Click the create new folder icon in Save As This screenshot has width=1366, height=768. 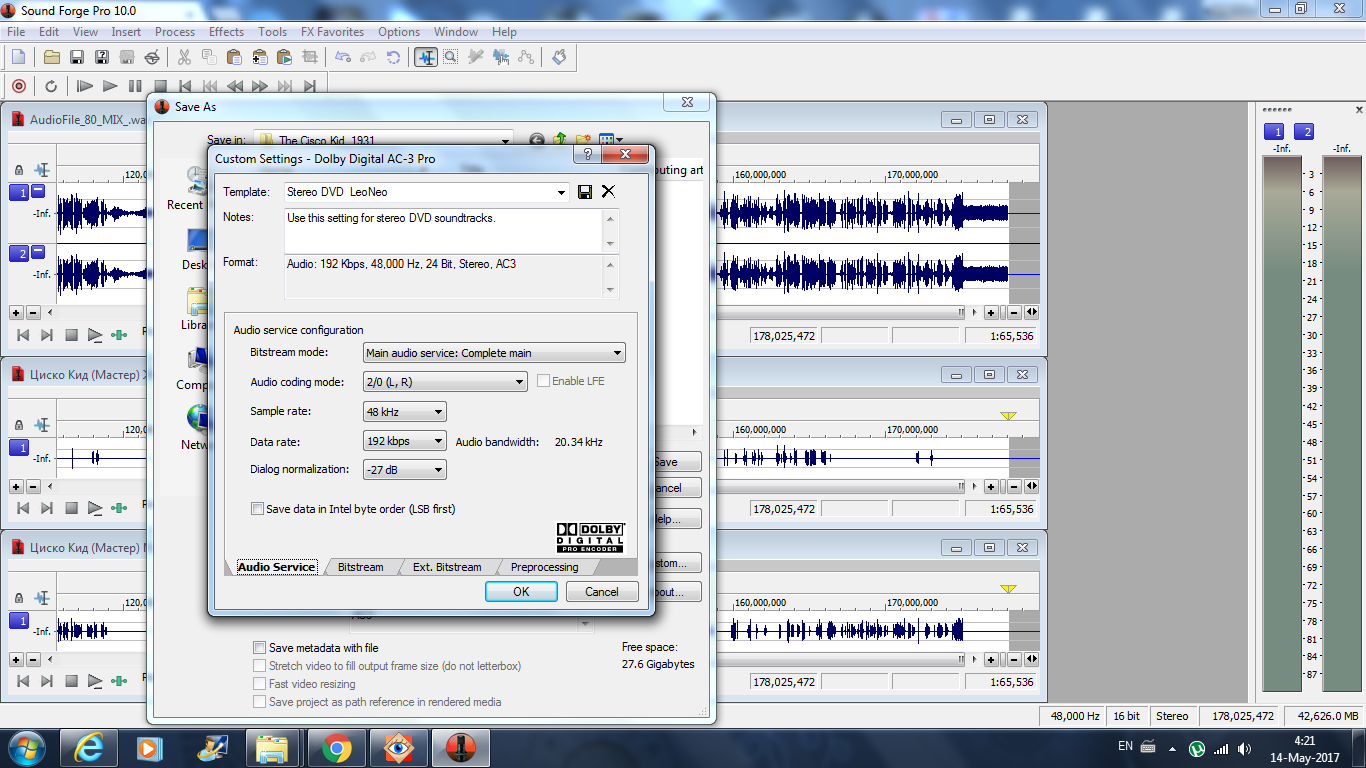[x=583, y=141]
